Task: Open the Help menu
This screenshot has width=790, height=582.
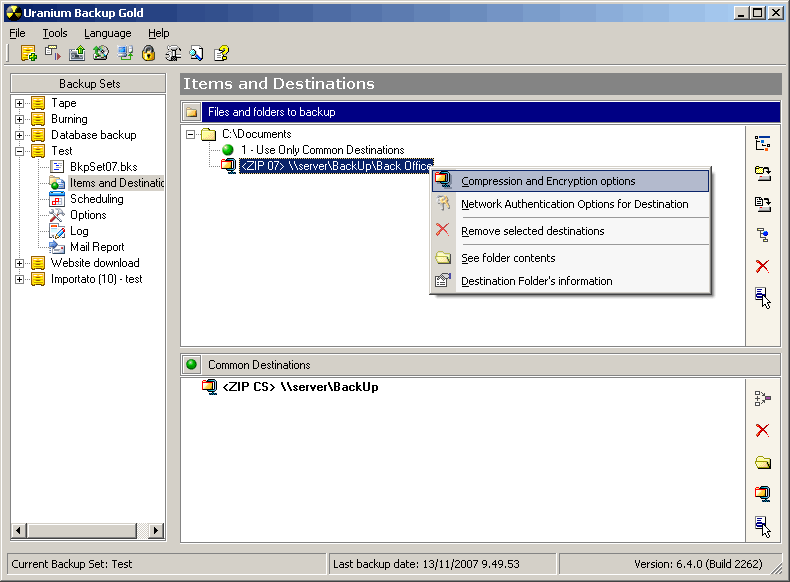Action: pos(158,33)
